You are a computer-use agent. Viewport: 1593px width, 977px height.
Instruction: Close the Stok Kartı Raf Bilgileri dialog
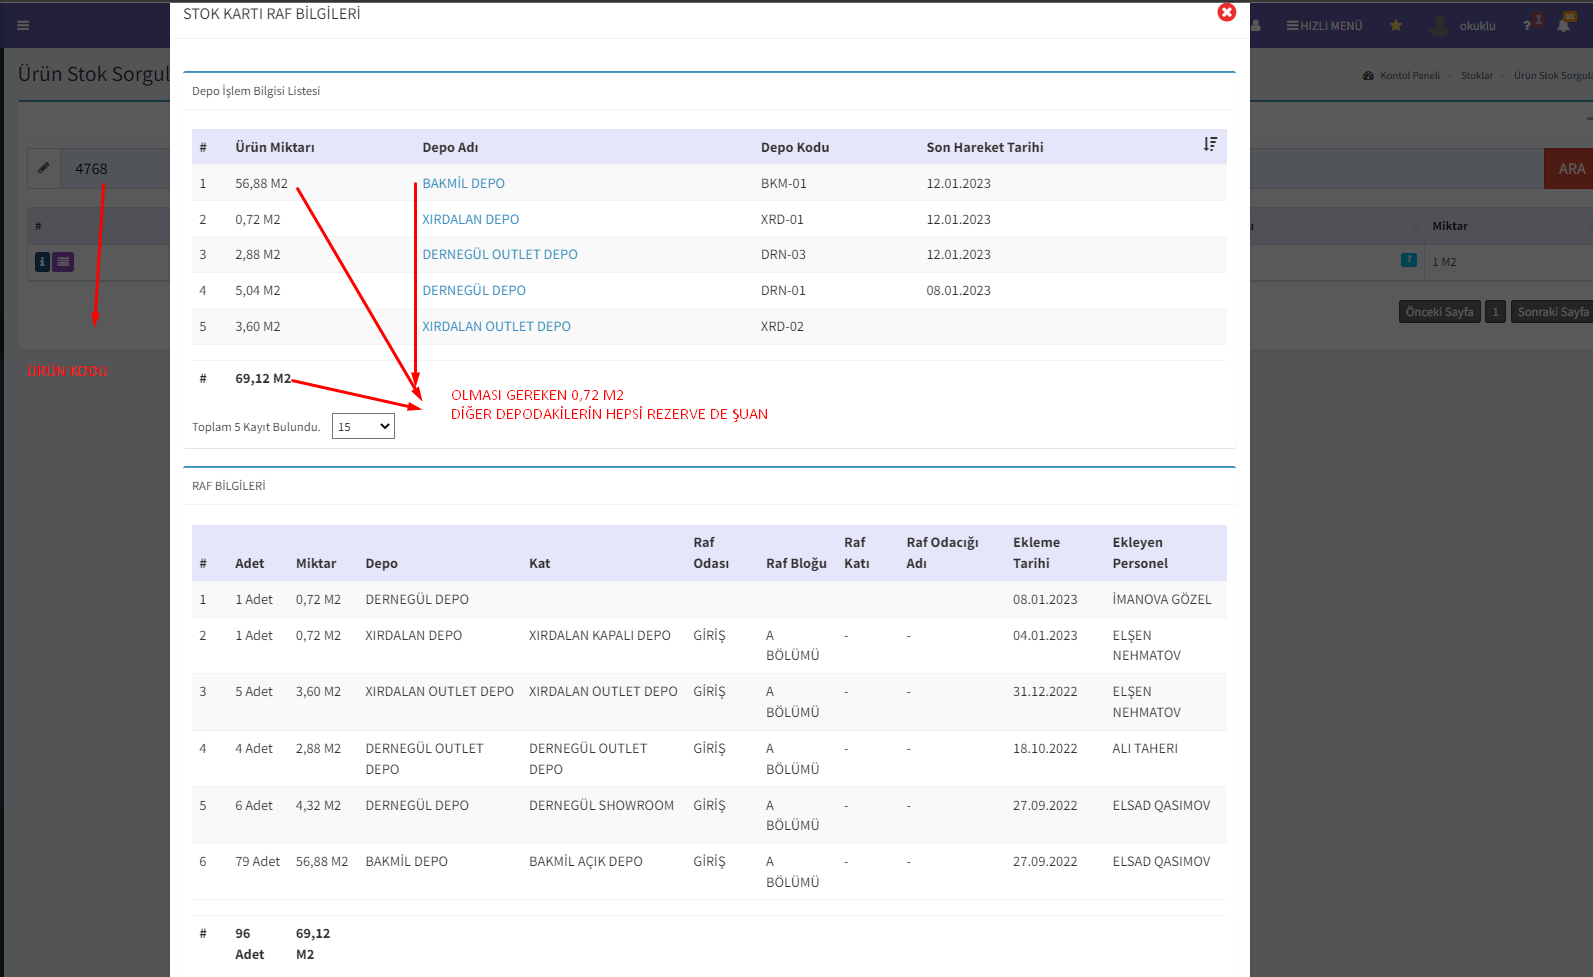coord(1226,12)
